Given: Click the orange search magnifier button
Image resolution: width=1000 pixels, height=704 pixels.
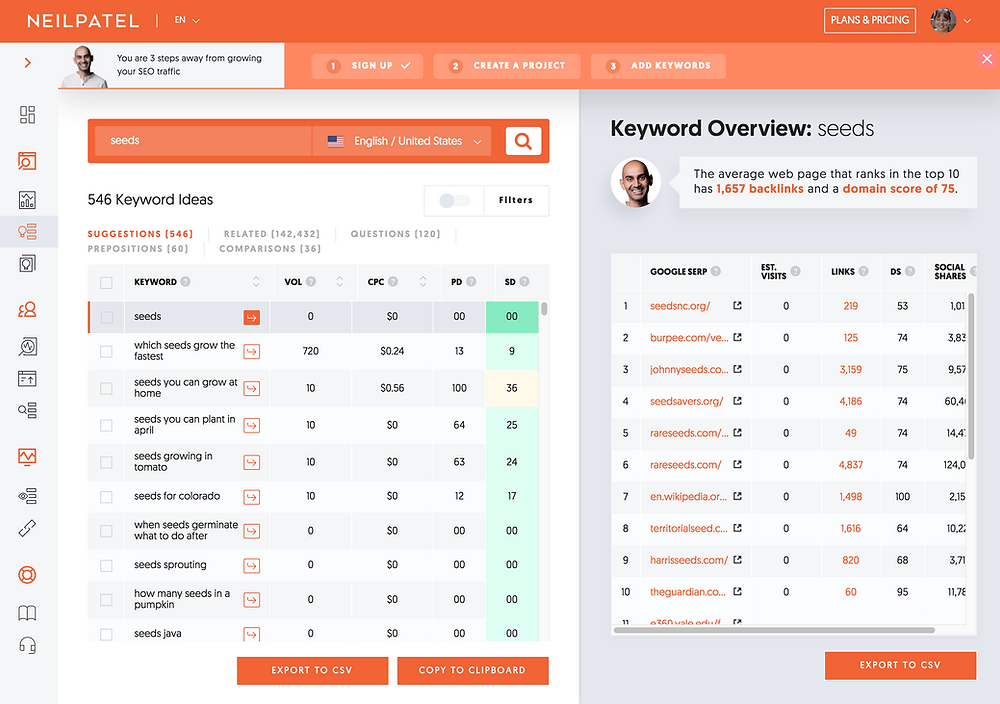Looking at the screenshot, I should (x=523, y=141).
